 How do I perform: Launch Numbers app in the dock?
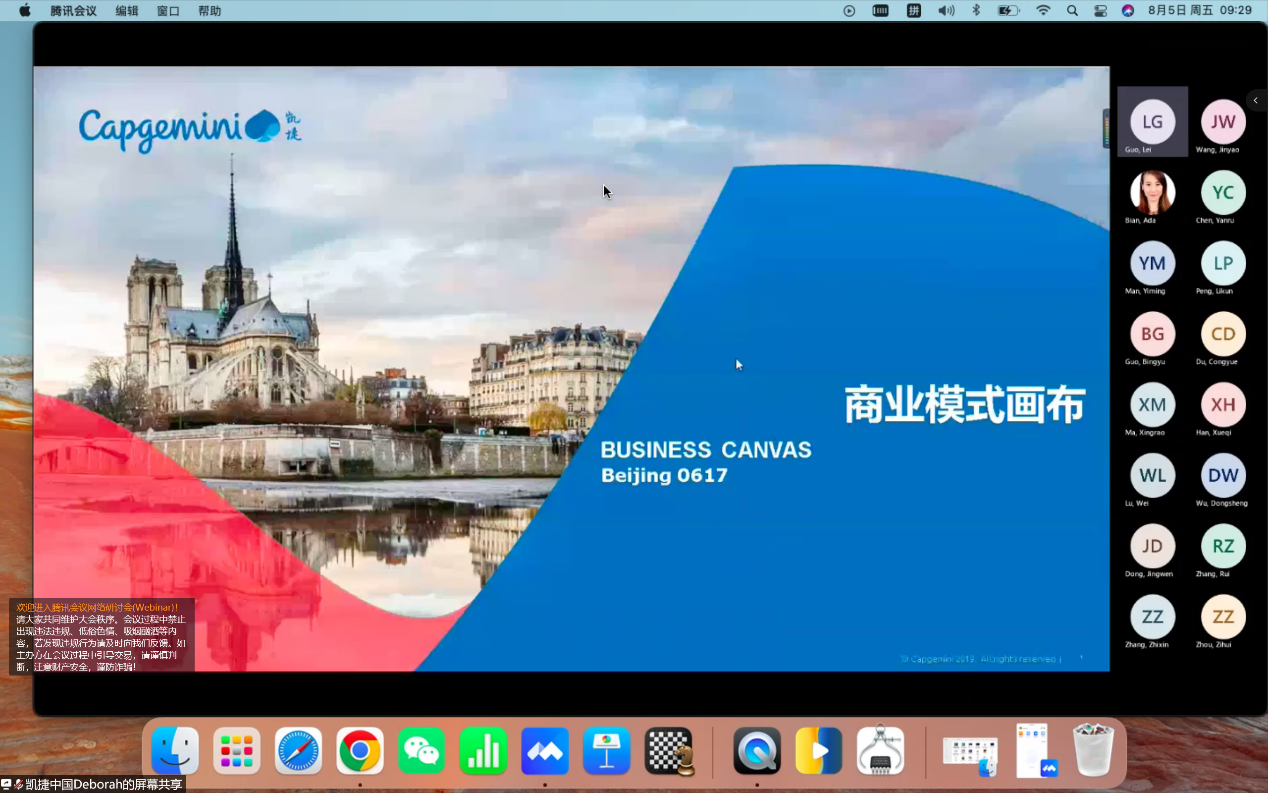pyautogui.click(x=483, y=751)
